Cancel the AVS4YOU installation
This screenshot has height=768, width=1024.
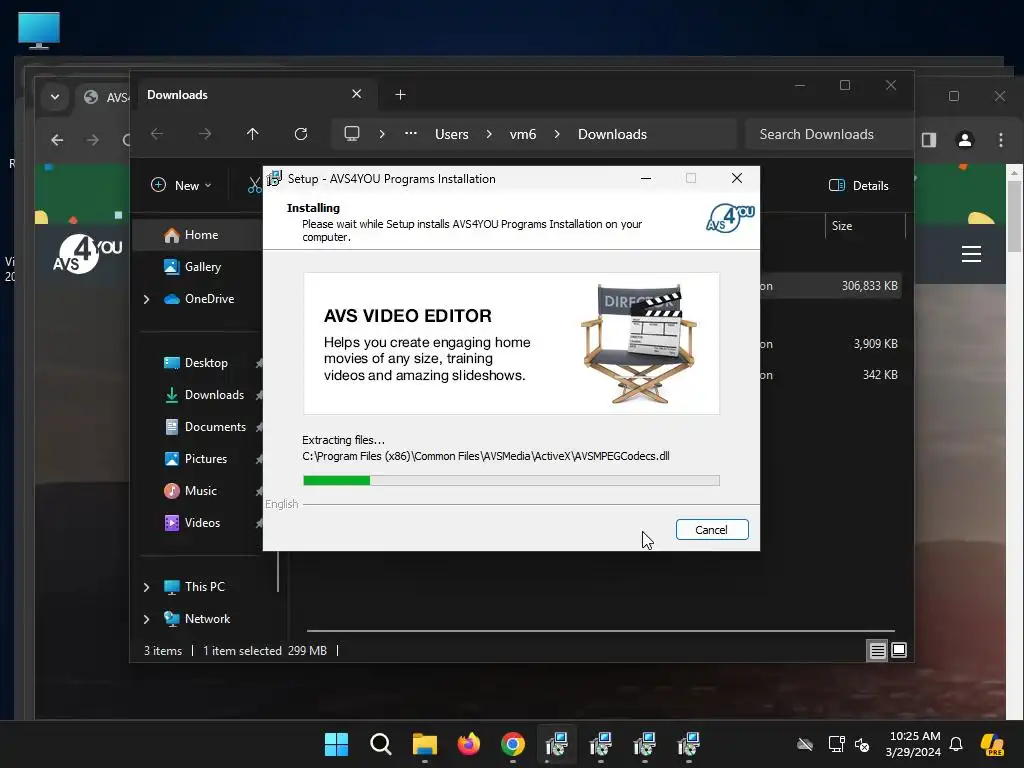(712, 530)
